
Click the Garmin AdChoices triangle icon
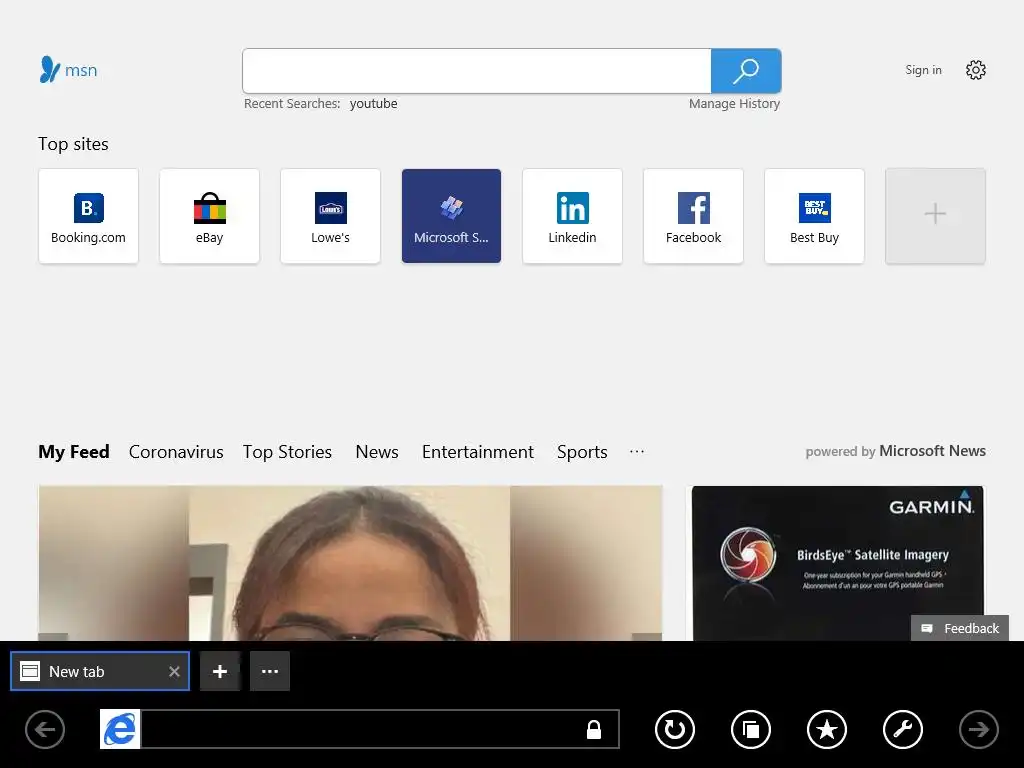pos(965,494)
